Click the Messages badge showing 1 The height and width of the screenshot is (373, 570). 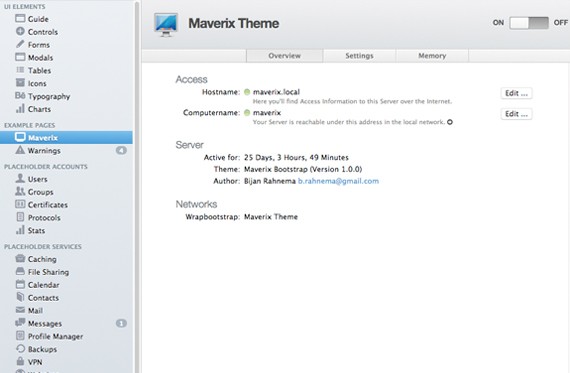click(x=121, y=323)
